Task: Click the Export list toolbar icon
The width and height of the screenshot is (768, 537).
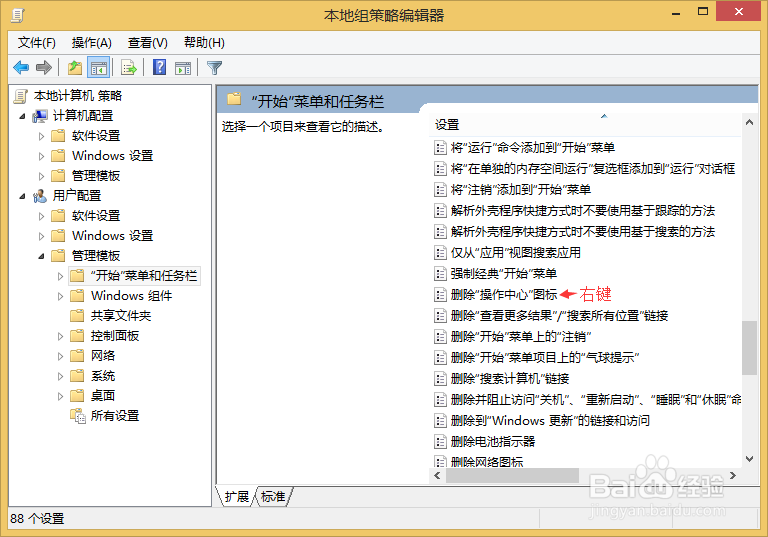Action: tap(129, 68)
